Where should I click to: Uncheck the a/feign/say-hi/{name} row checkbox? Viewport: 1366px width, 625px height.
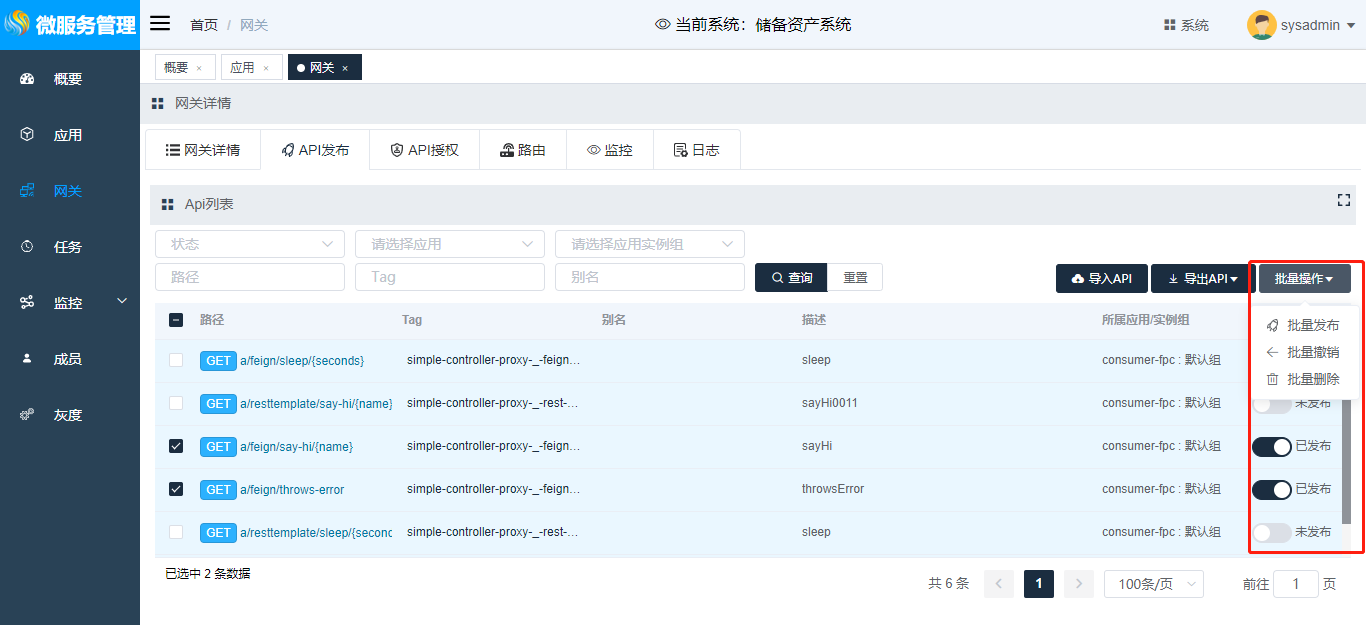point(176,447)
